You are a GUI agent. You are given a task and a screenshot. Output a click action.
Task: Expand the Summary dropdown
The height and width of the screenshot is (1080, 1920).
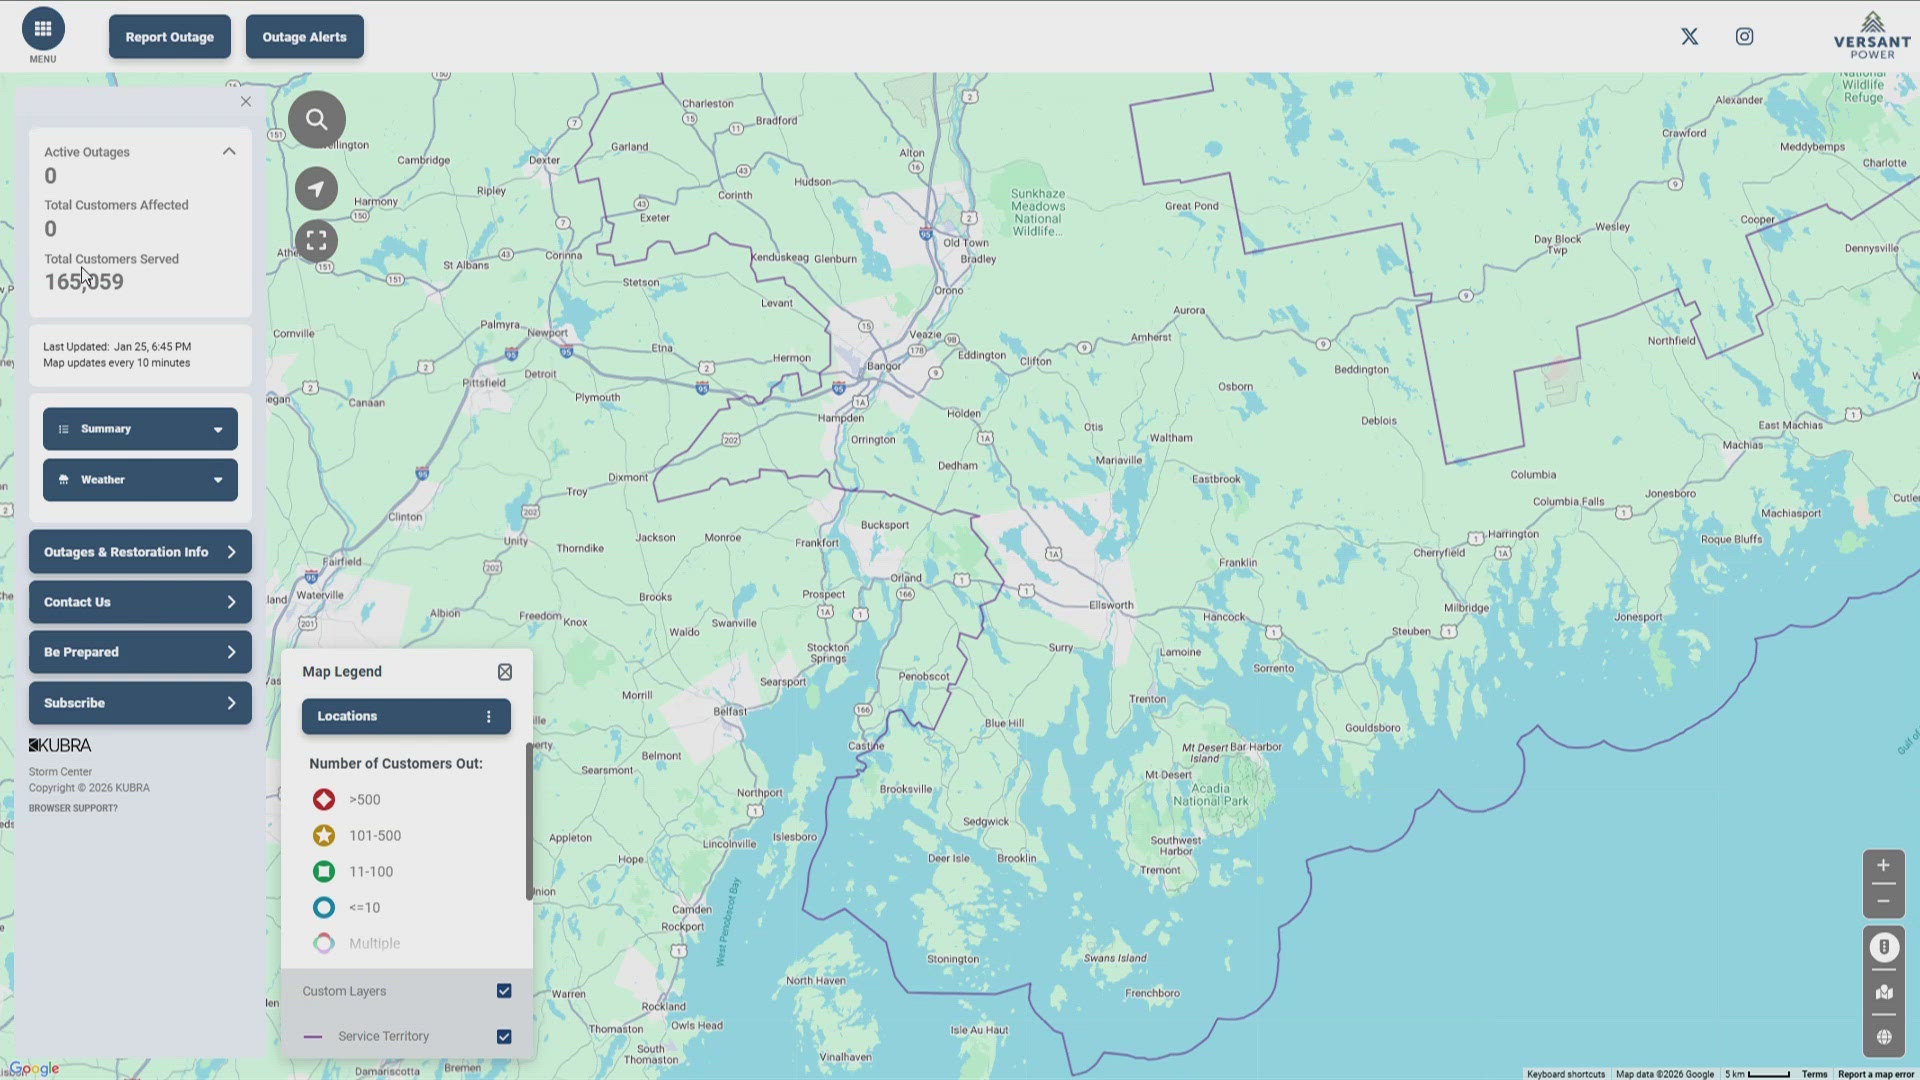click(139, 428)
